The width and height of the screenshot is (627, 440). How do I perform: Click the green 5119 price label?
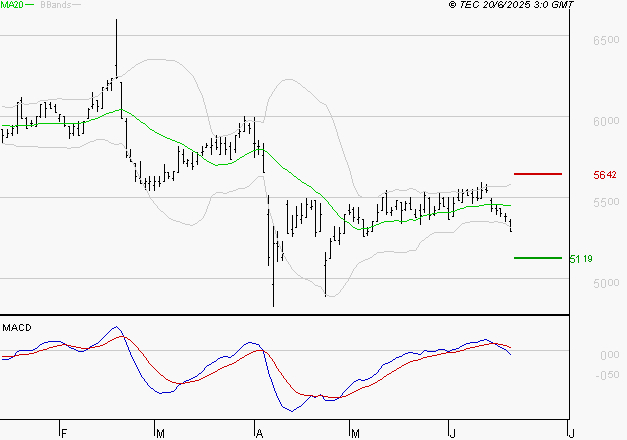click(x=581, y=259)
